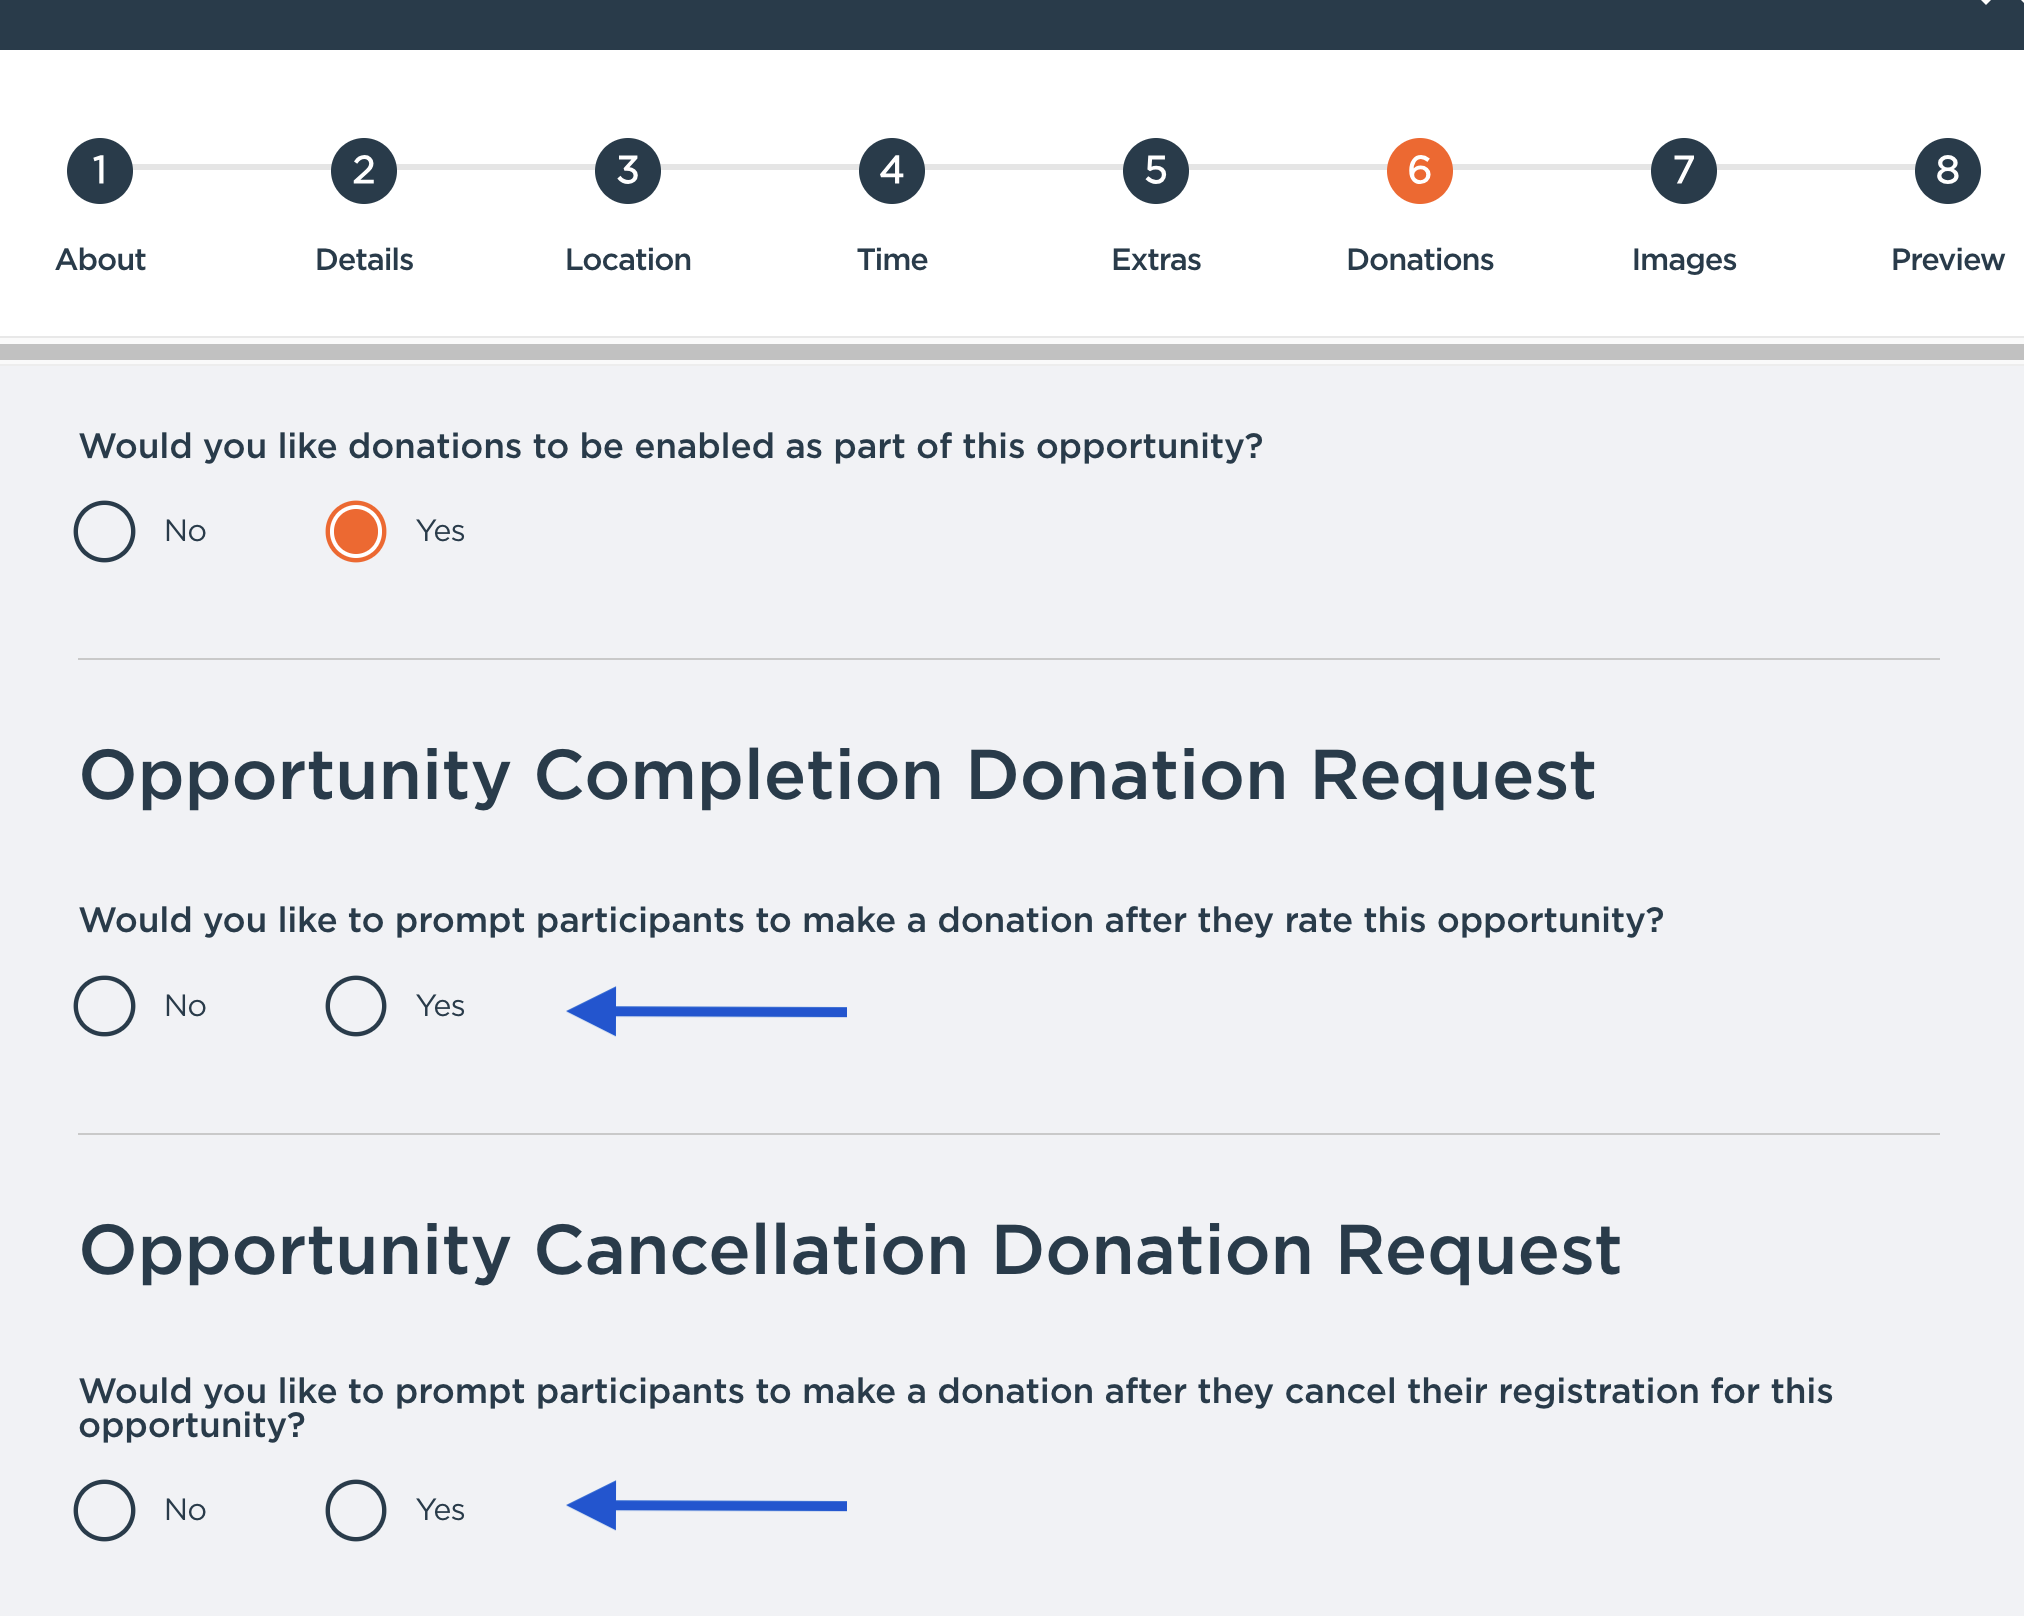Jump to the Preview step label
2024x1616 pixels.
pyautogui.click(x=1947, y=260)
